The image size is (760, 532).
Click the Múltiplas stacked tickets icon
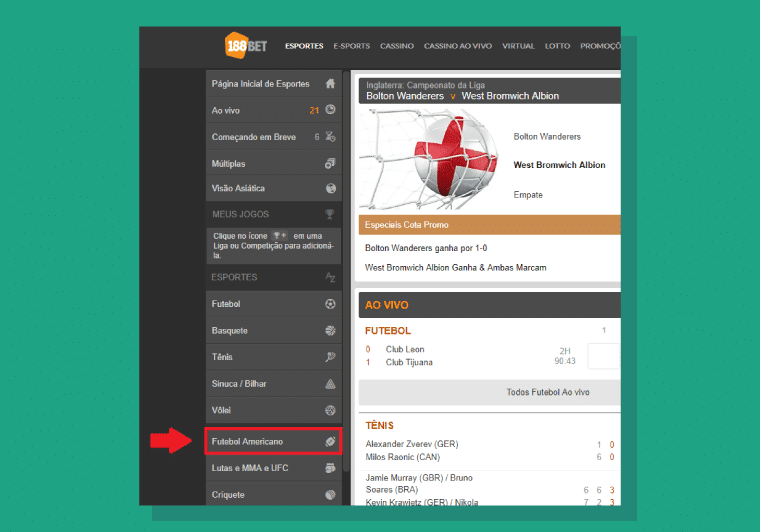pyautogui.click(x=330, y=164)
